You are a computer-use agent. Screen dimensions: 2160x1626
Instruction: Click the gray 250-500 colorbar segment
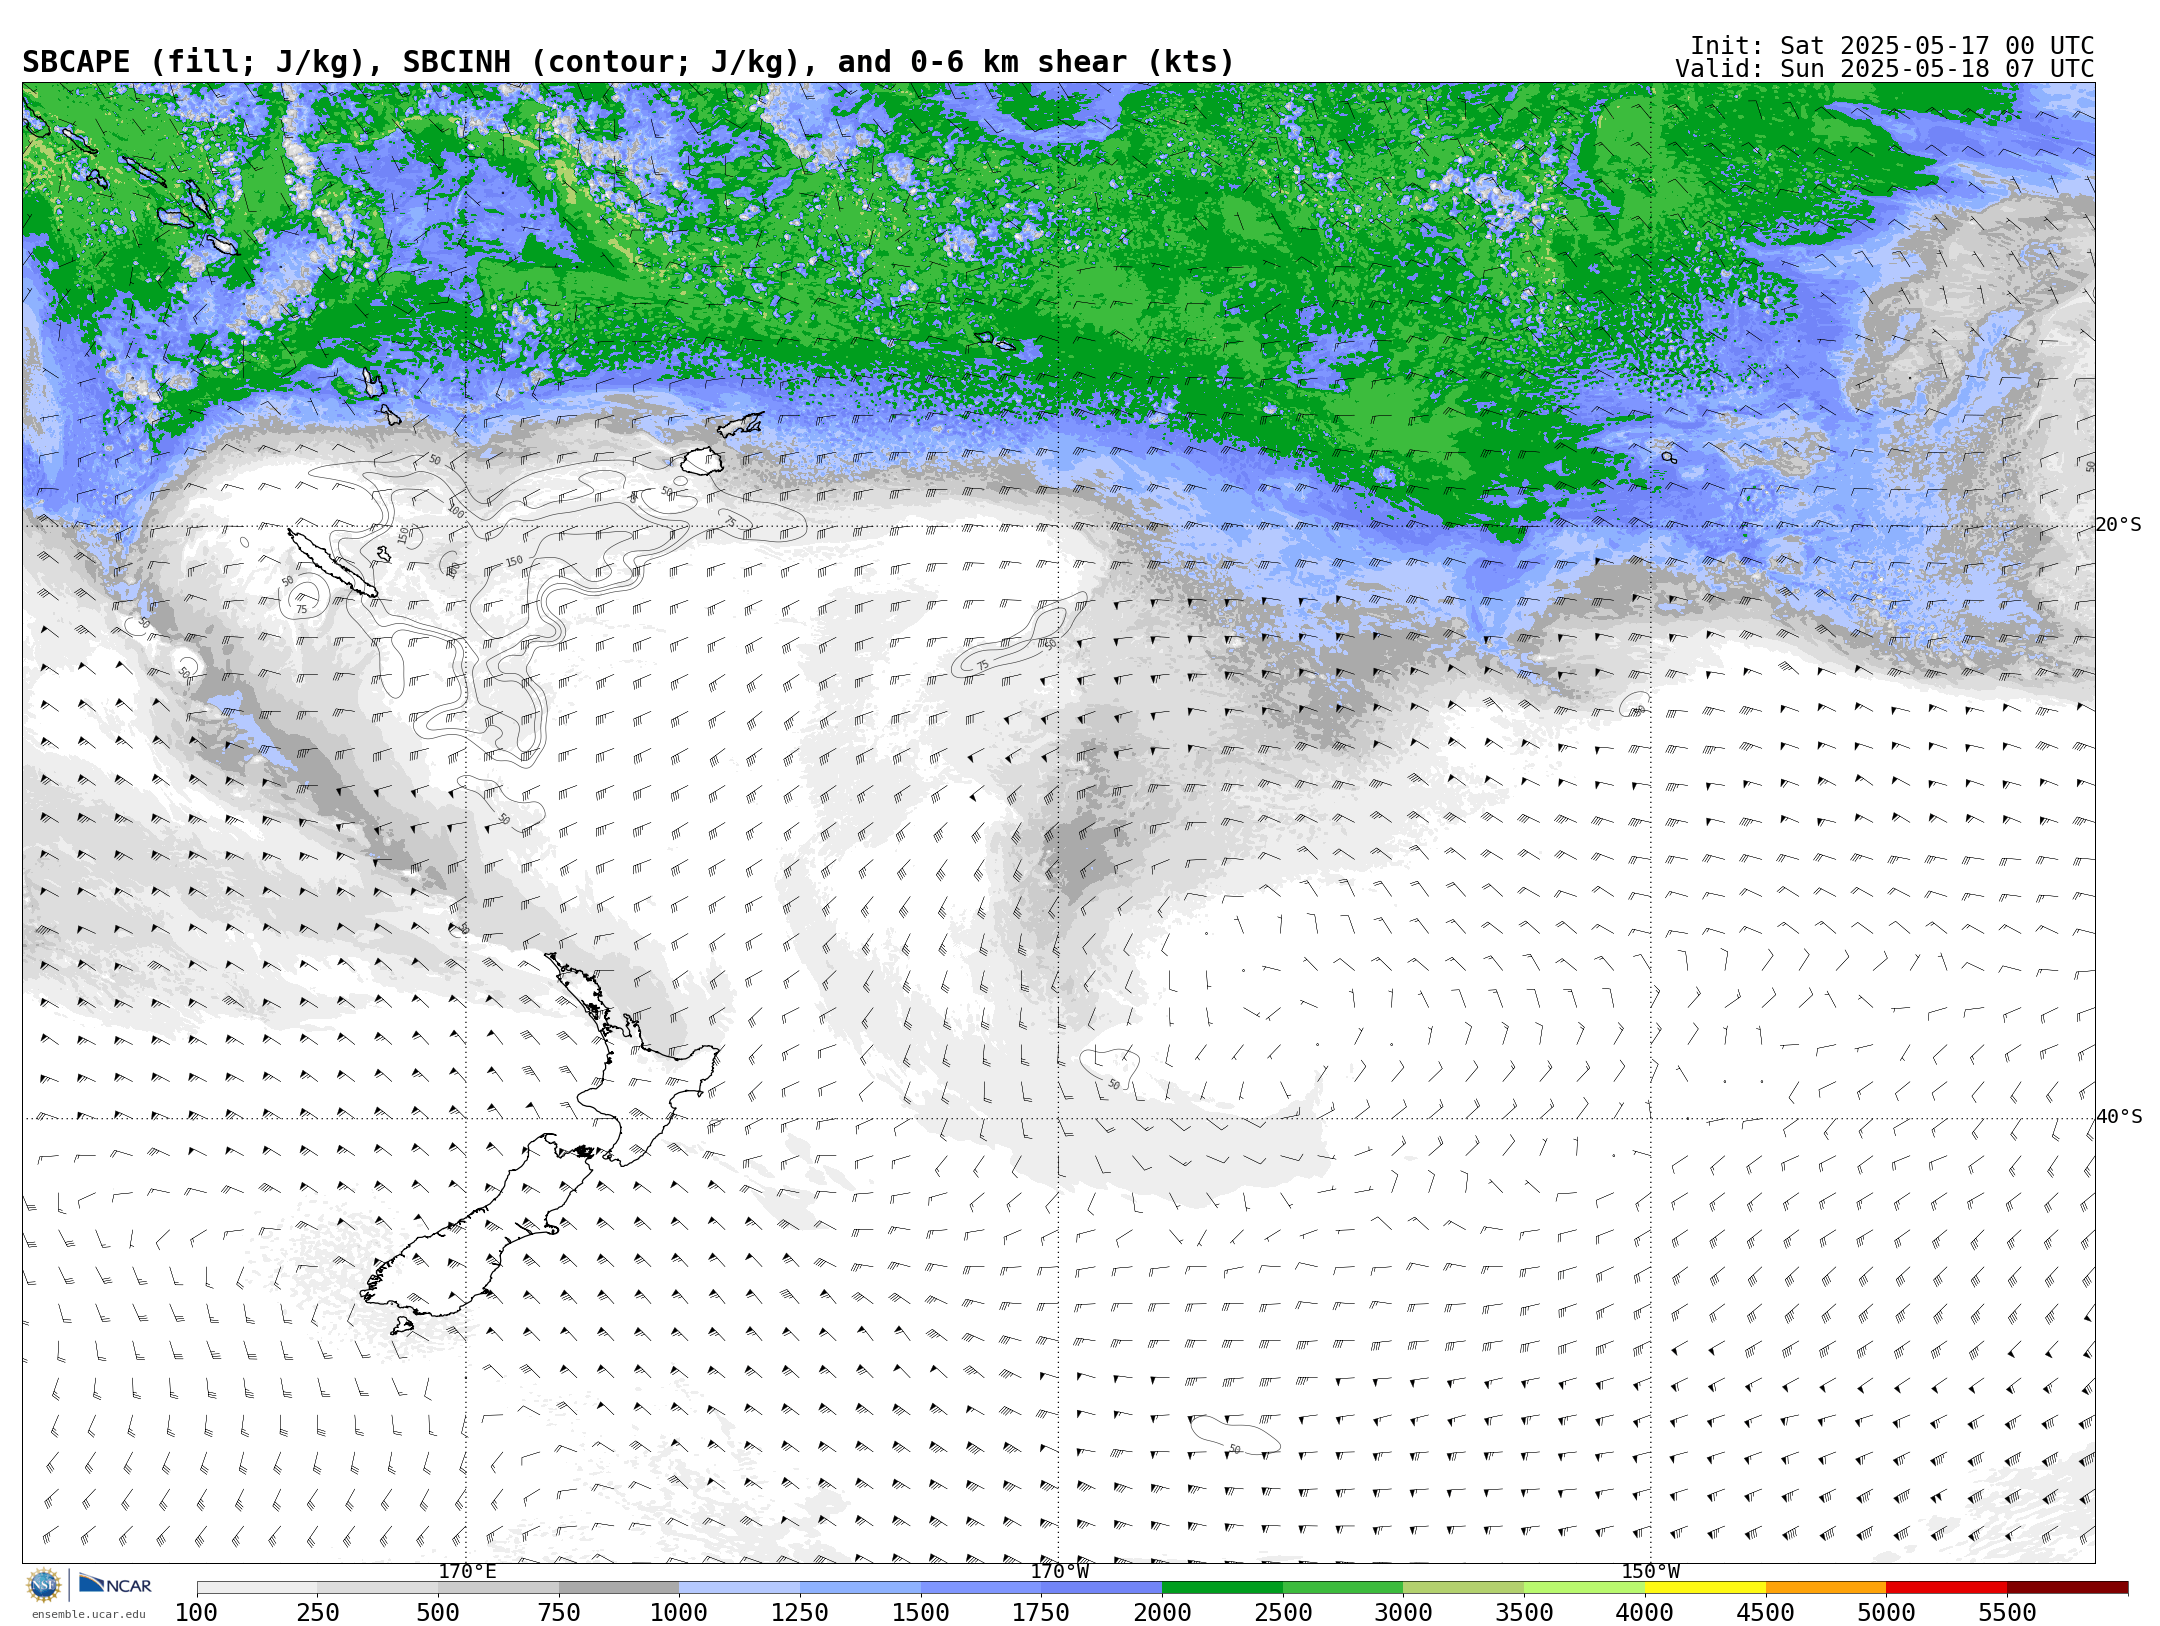tap(378, 1587)
